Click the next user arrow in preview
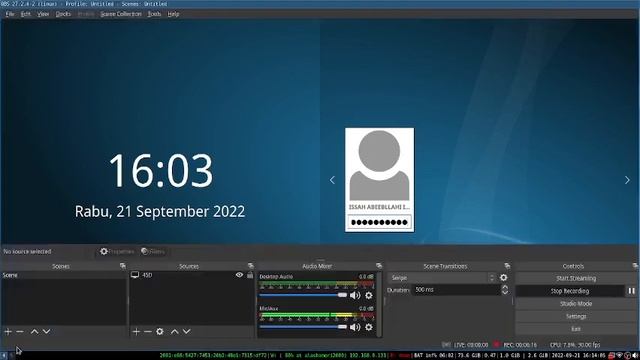The height and width of the screenshot is (360, 640). tap(627, 180)
